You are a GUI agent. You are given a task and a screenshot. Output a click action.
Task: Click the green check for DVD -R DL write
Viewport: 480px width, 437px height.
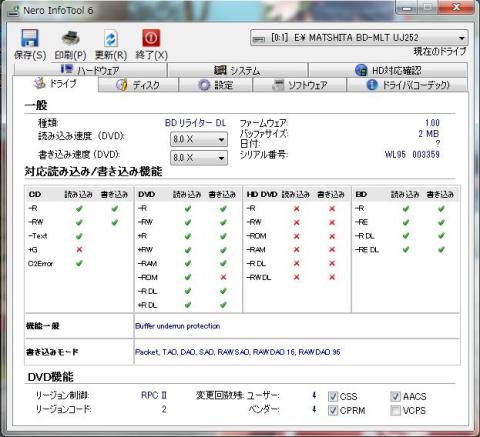[x=223, y=291]
